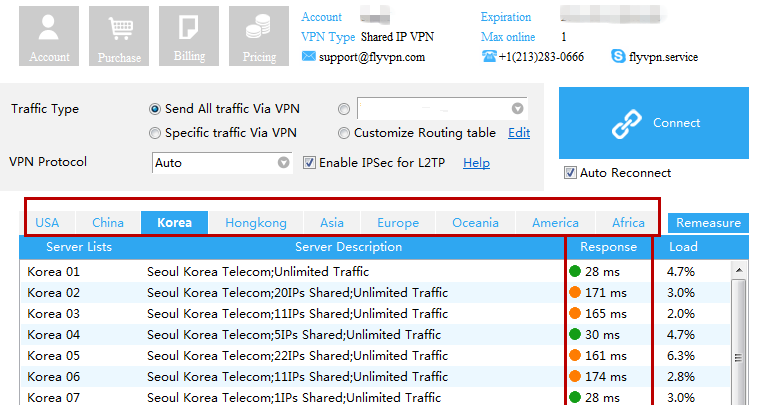Click the Skype icon beside flyvpn.service
The height and width of the screenshot is (405, 771).
(618, 56)
